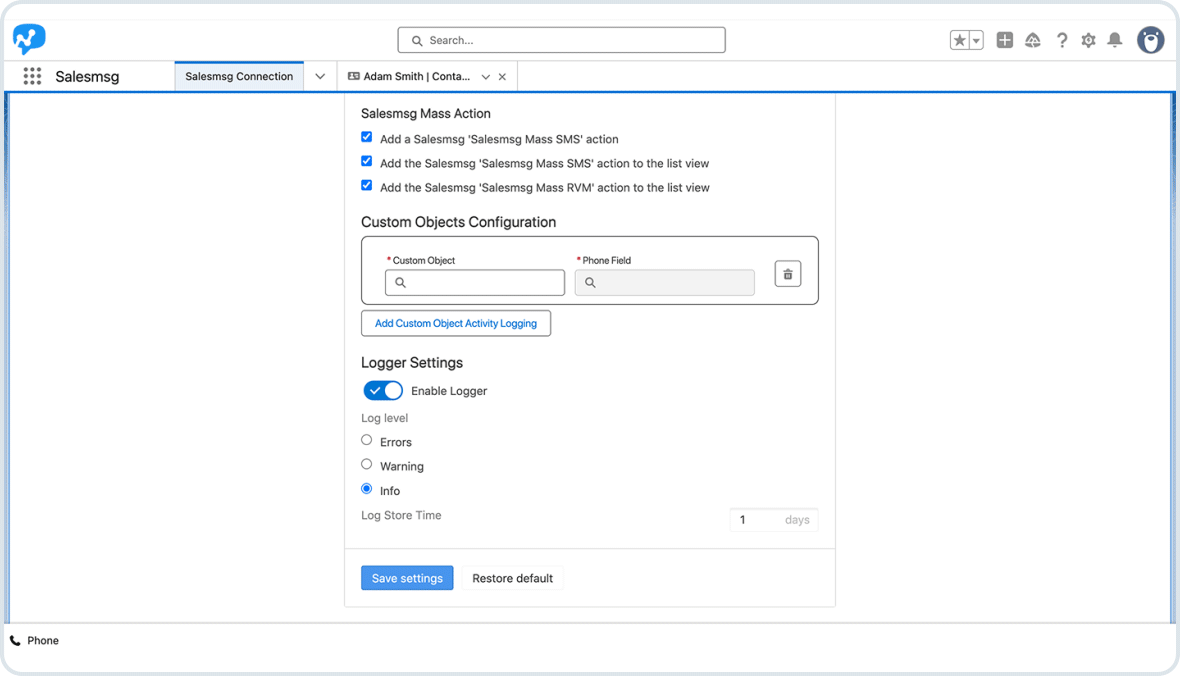
Task: Click the Save settings button
Action: 406,578
